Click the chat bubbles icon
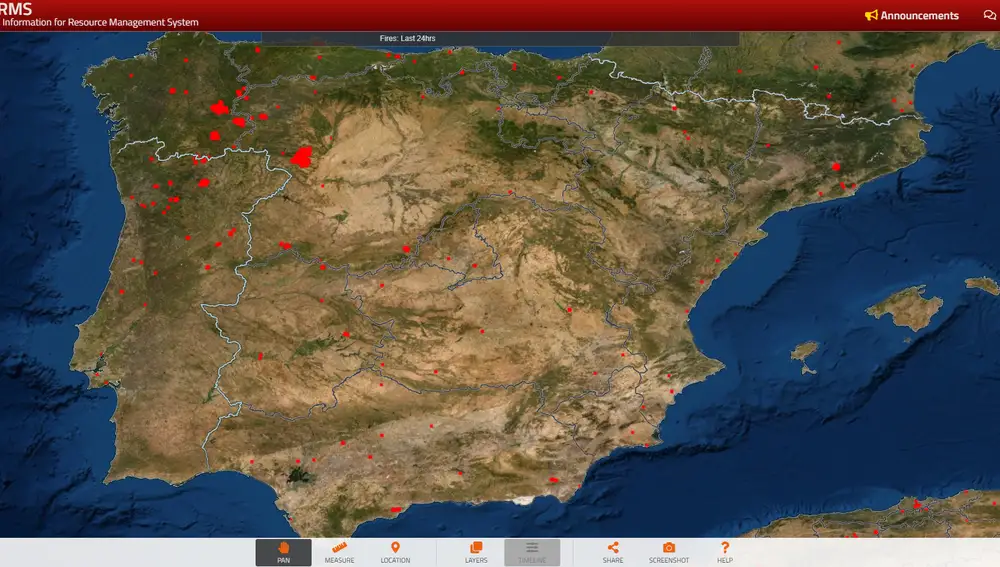The height and width of the screenshot is (567, 1000). pos(990,15)
